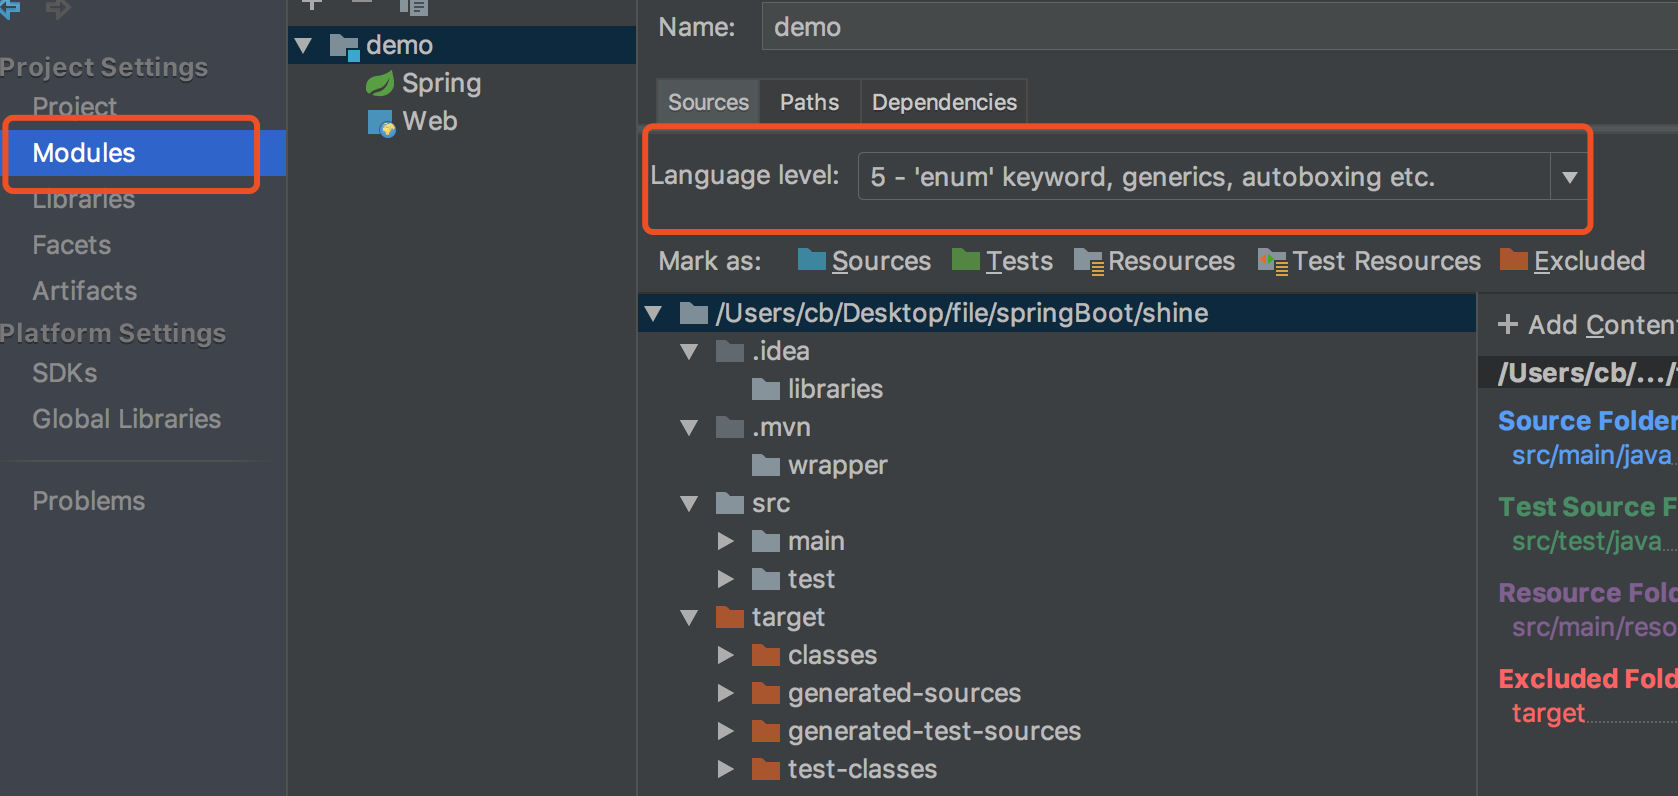Mark folder as Tests
Screen dimensions: 1678x796
(x=1002, y=261)
